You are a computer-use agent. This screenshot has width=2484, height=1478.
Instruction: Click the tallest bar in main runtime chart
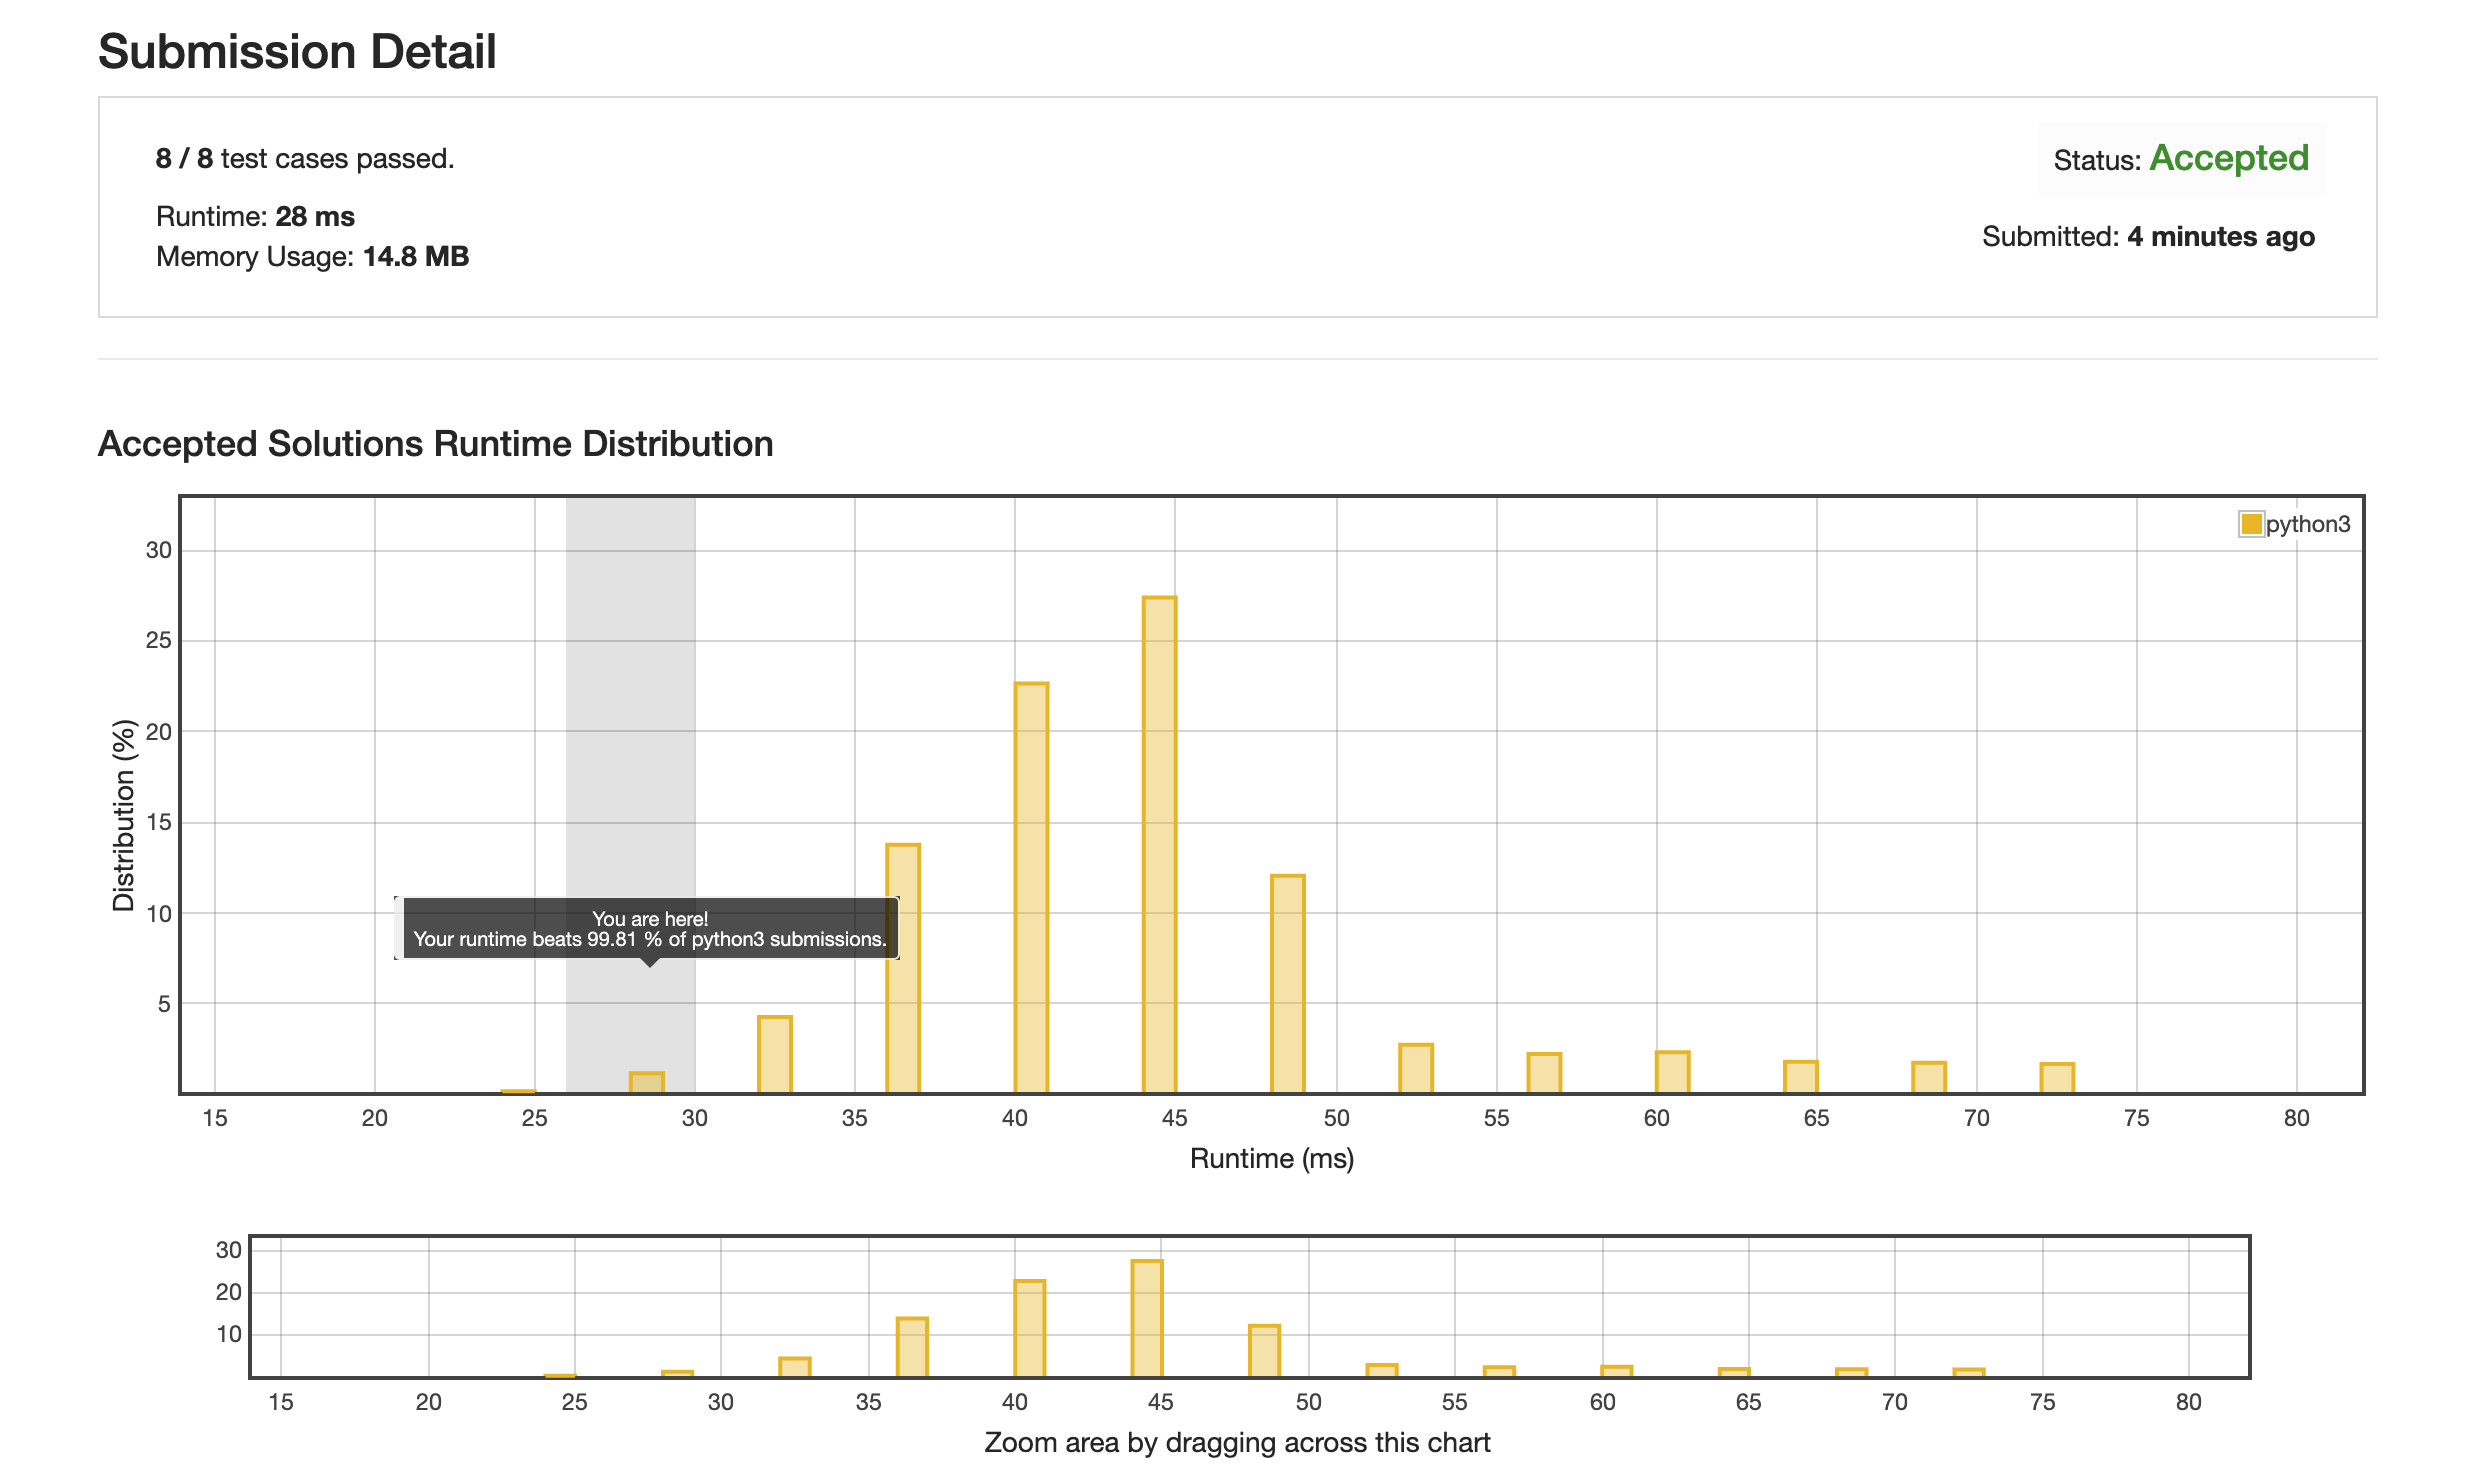click(x=1159, y=844)
